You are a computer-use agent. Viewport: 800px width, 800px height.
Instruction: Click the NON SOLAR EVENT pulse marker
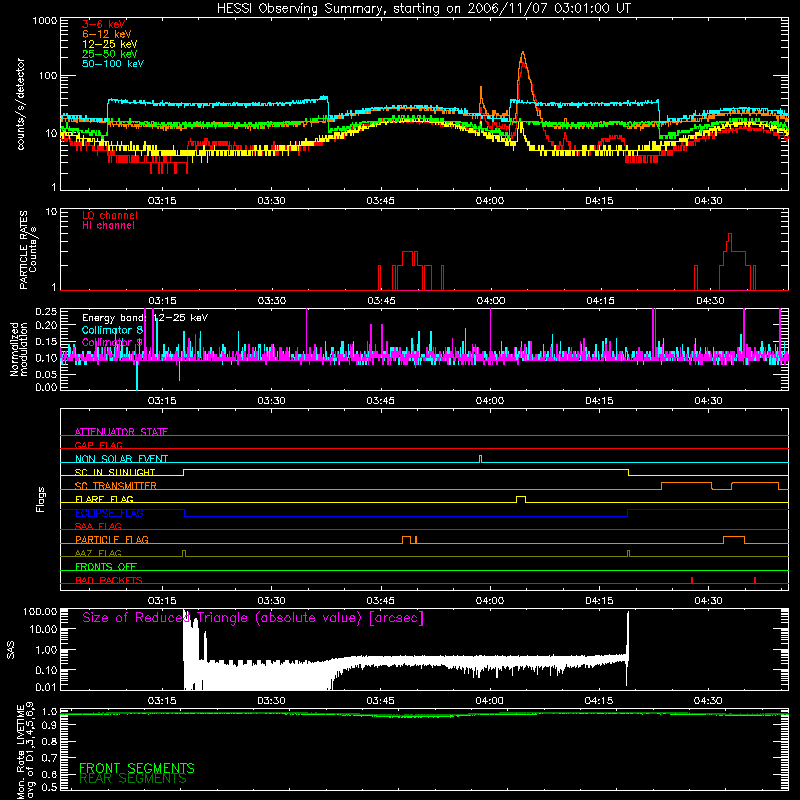point(480,458)
